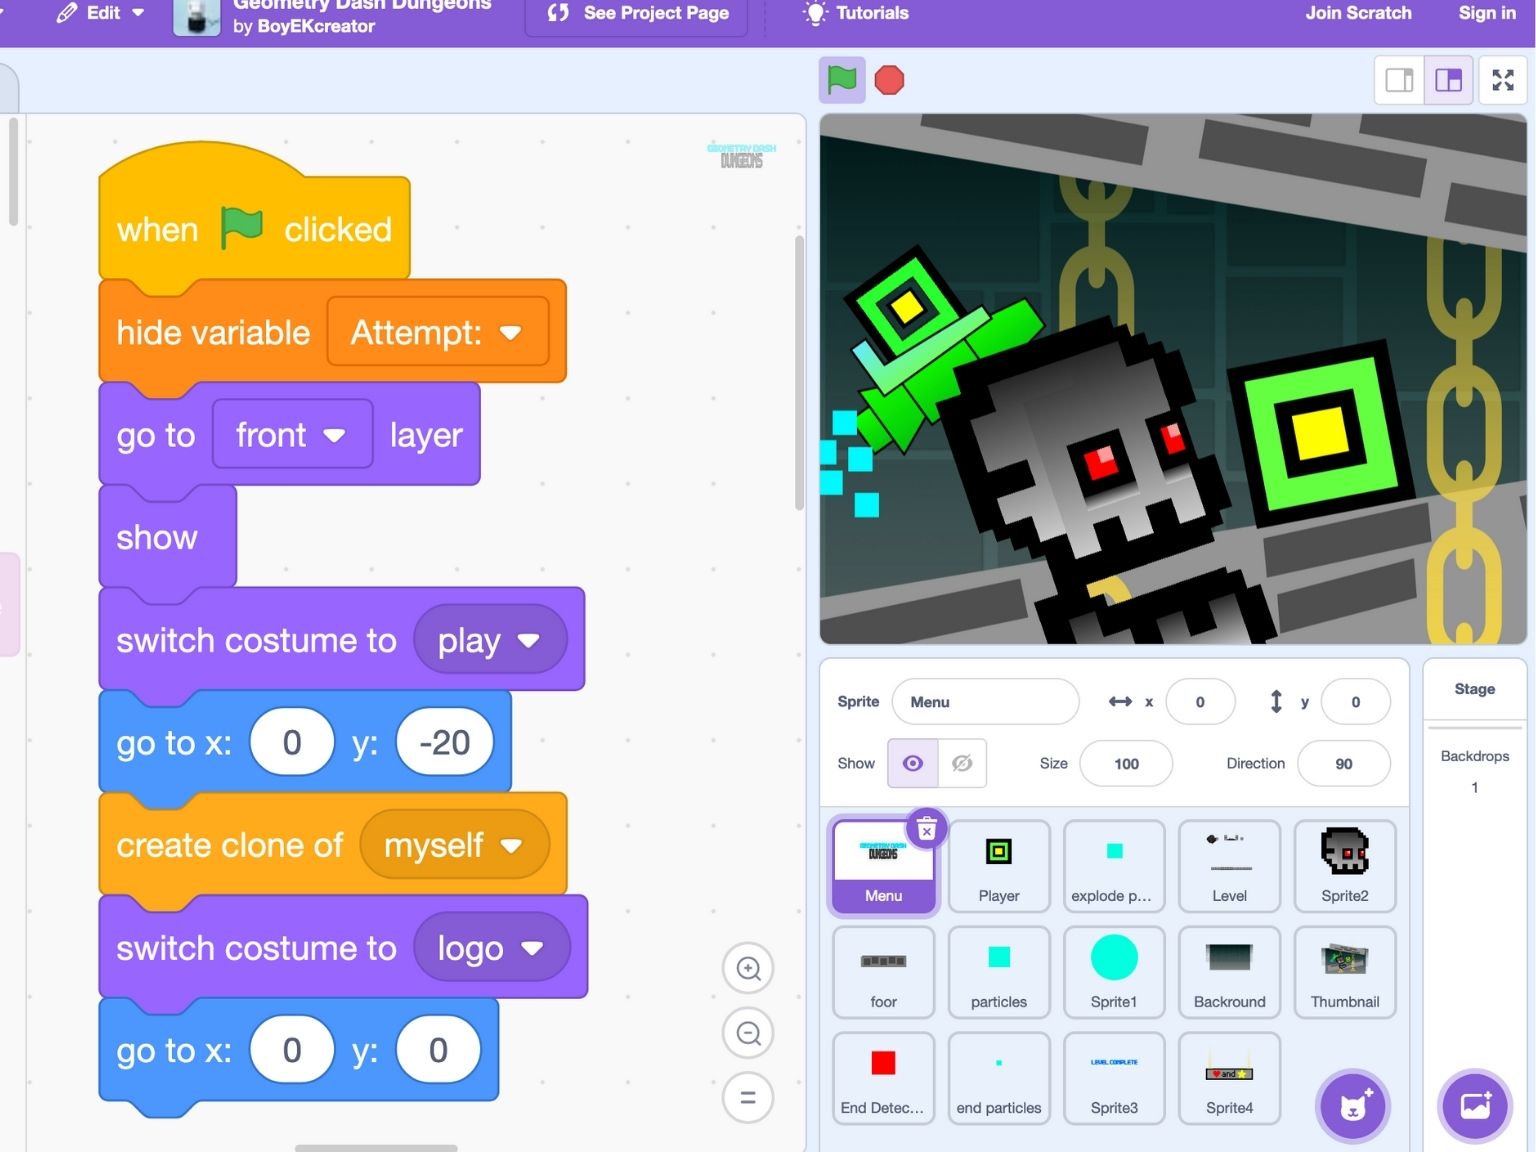
Task: Expand the front layer dropdown
Action: [x=335, y=436]
